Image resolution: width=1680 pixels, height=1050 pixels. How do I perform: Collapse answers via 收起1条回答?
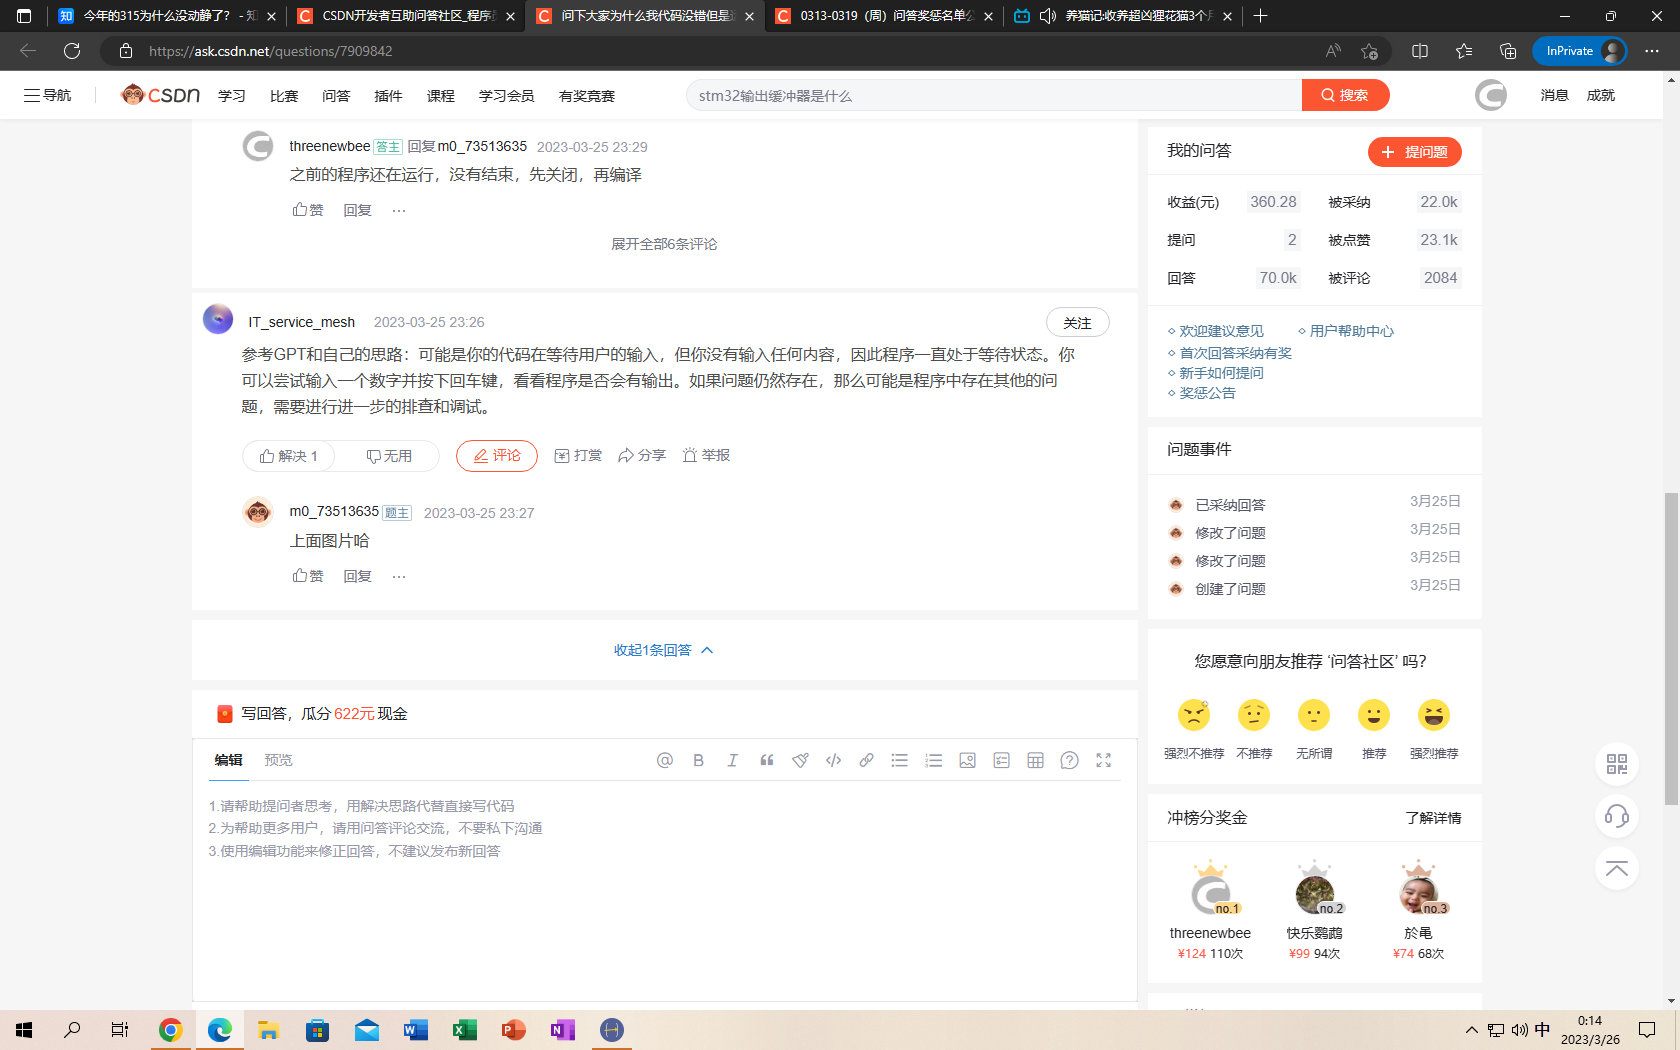coord(664,650)
